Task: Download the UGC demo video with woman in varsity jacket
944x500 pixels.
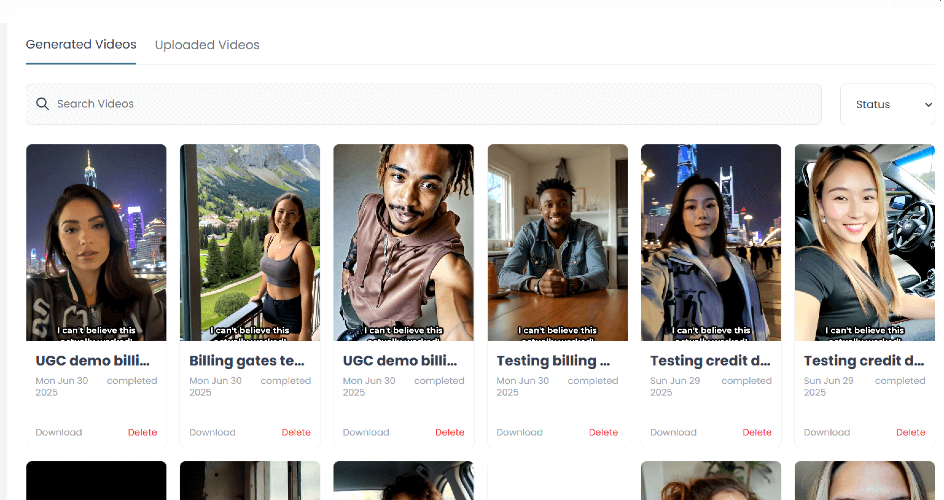Action: click(58, 432)
